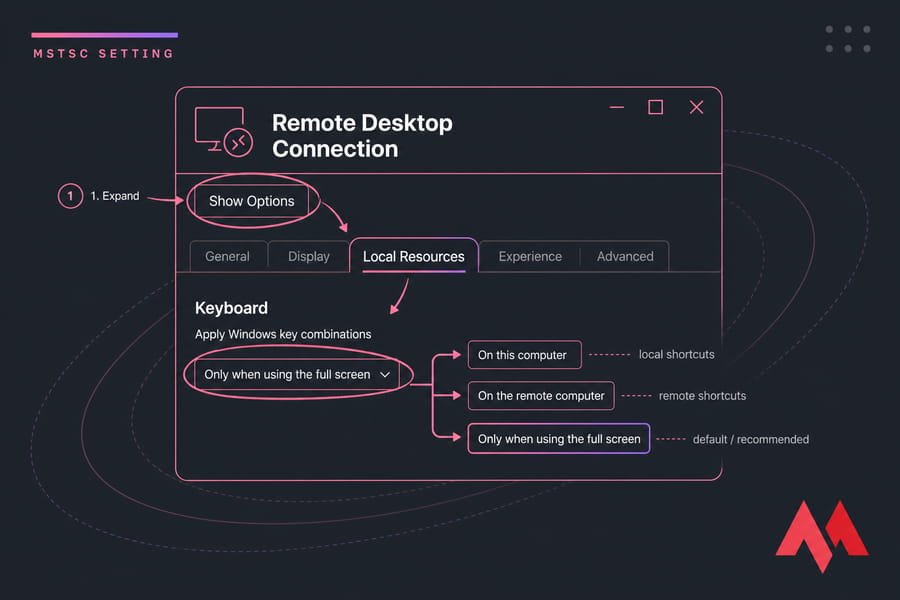900x600 pixels.
Task: Open the Advanced tab
Action: [625, 257]
